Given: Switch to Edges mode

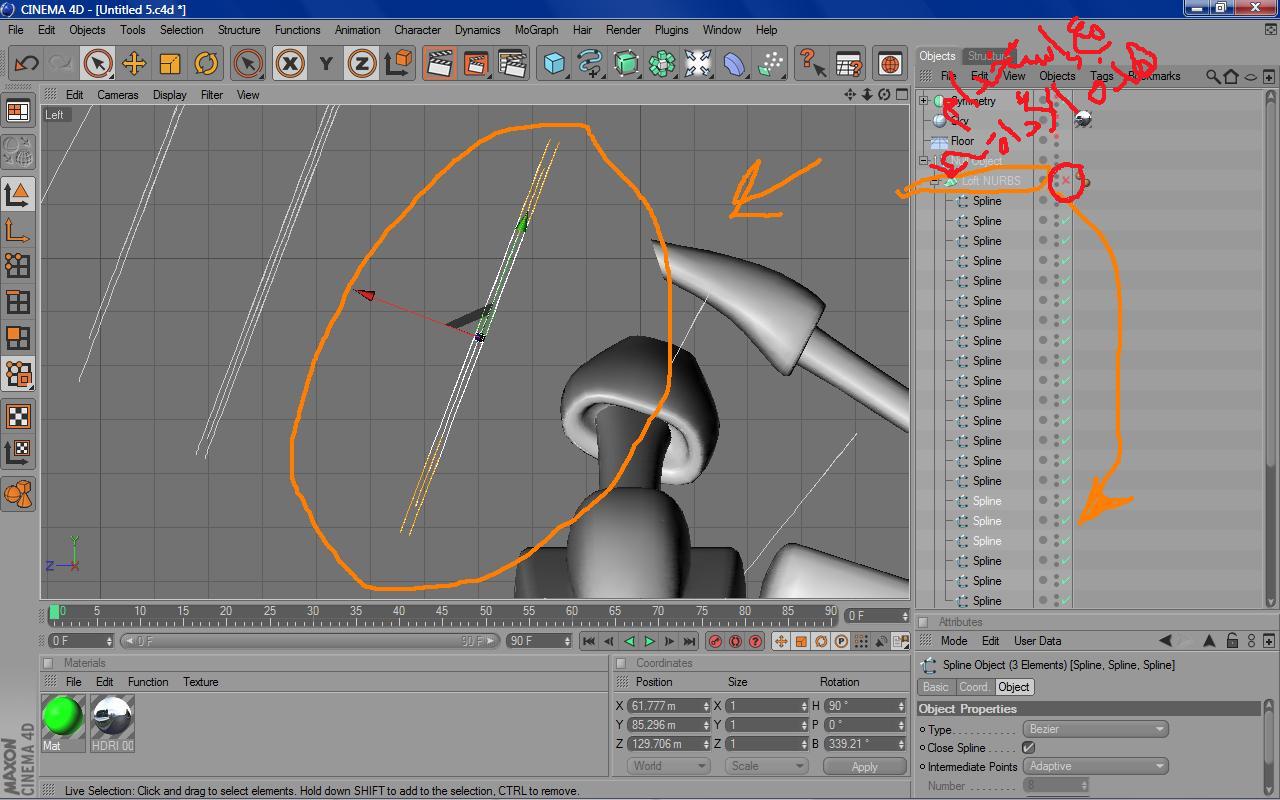Looking at the screenshot, I should pyautogui.click(x=18, y=301).
